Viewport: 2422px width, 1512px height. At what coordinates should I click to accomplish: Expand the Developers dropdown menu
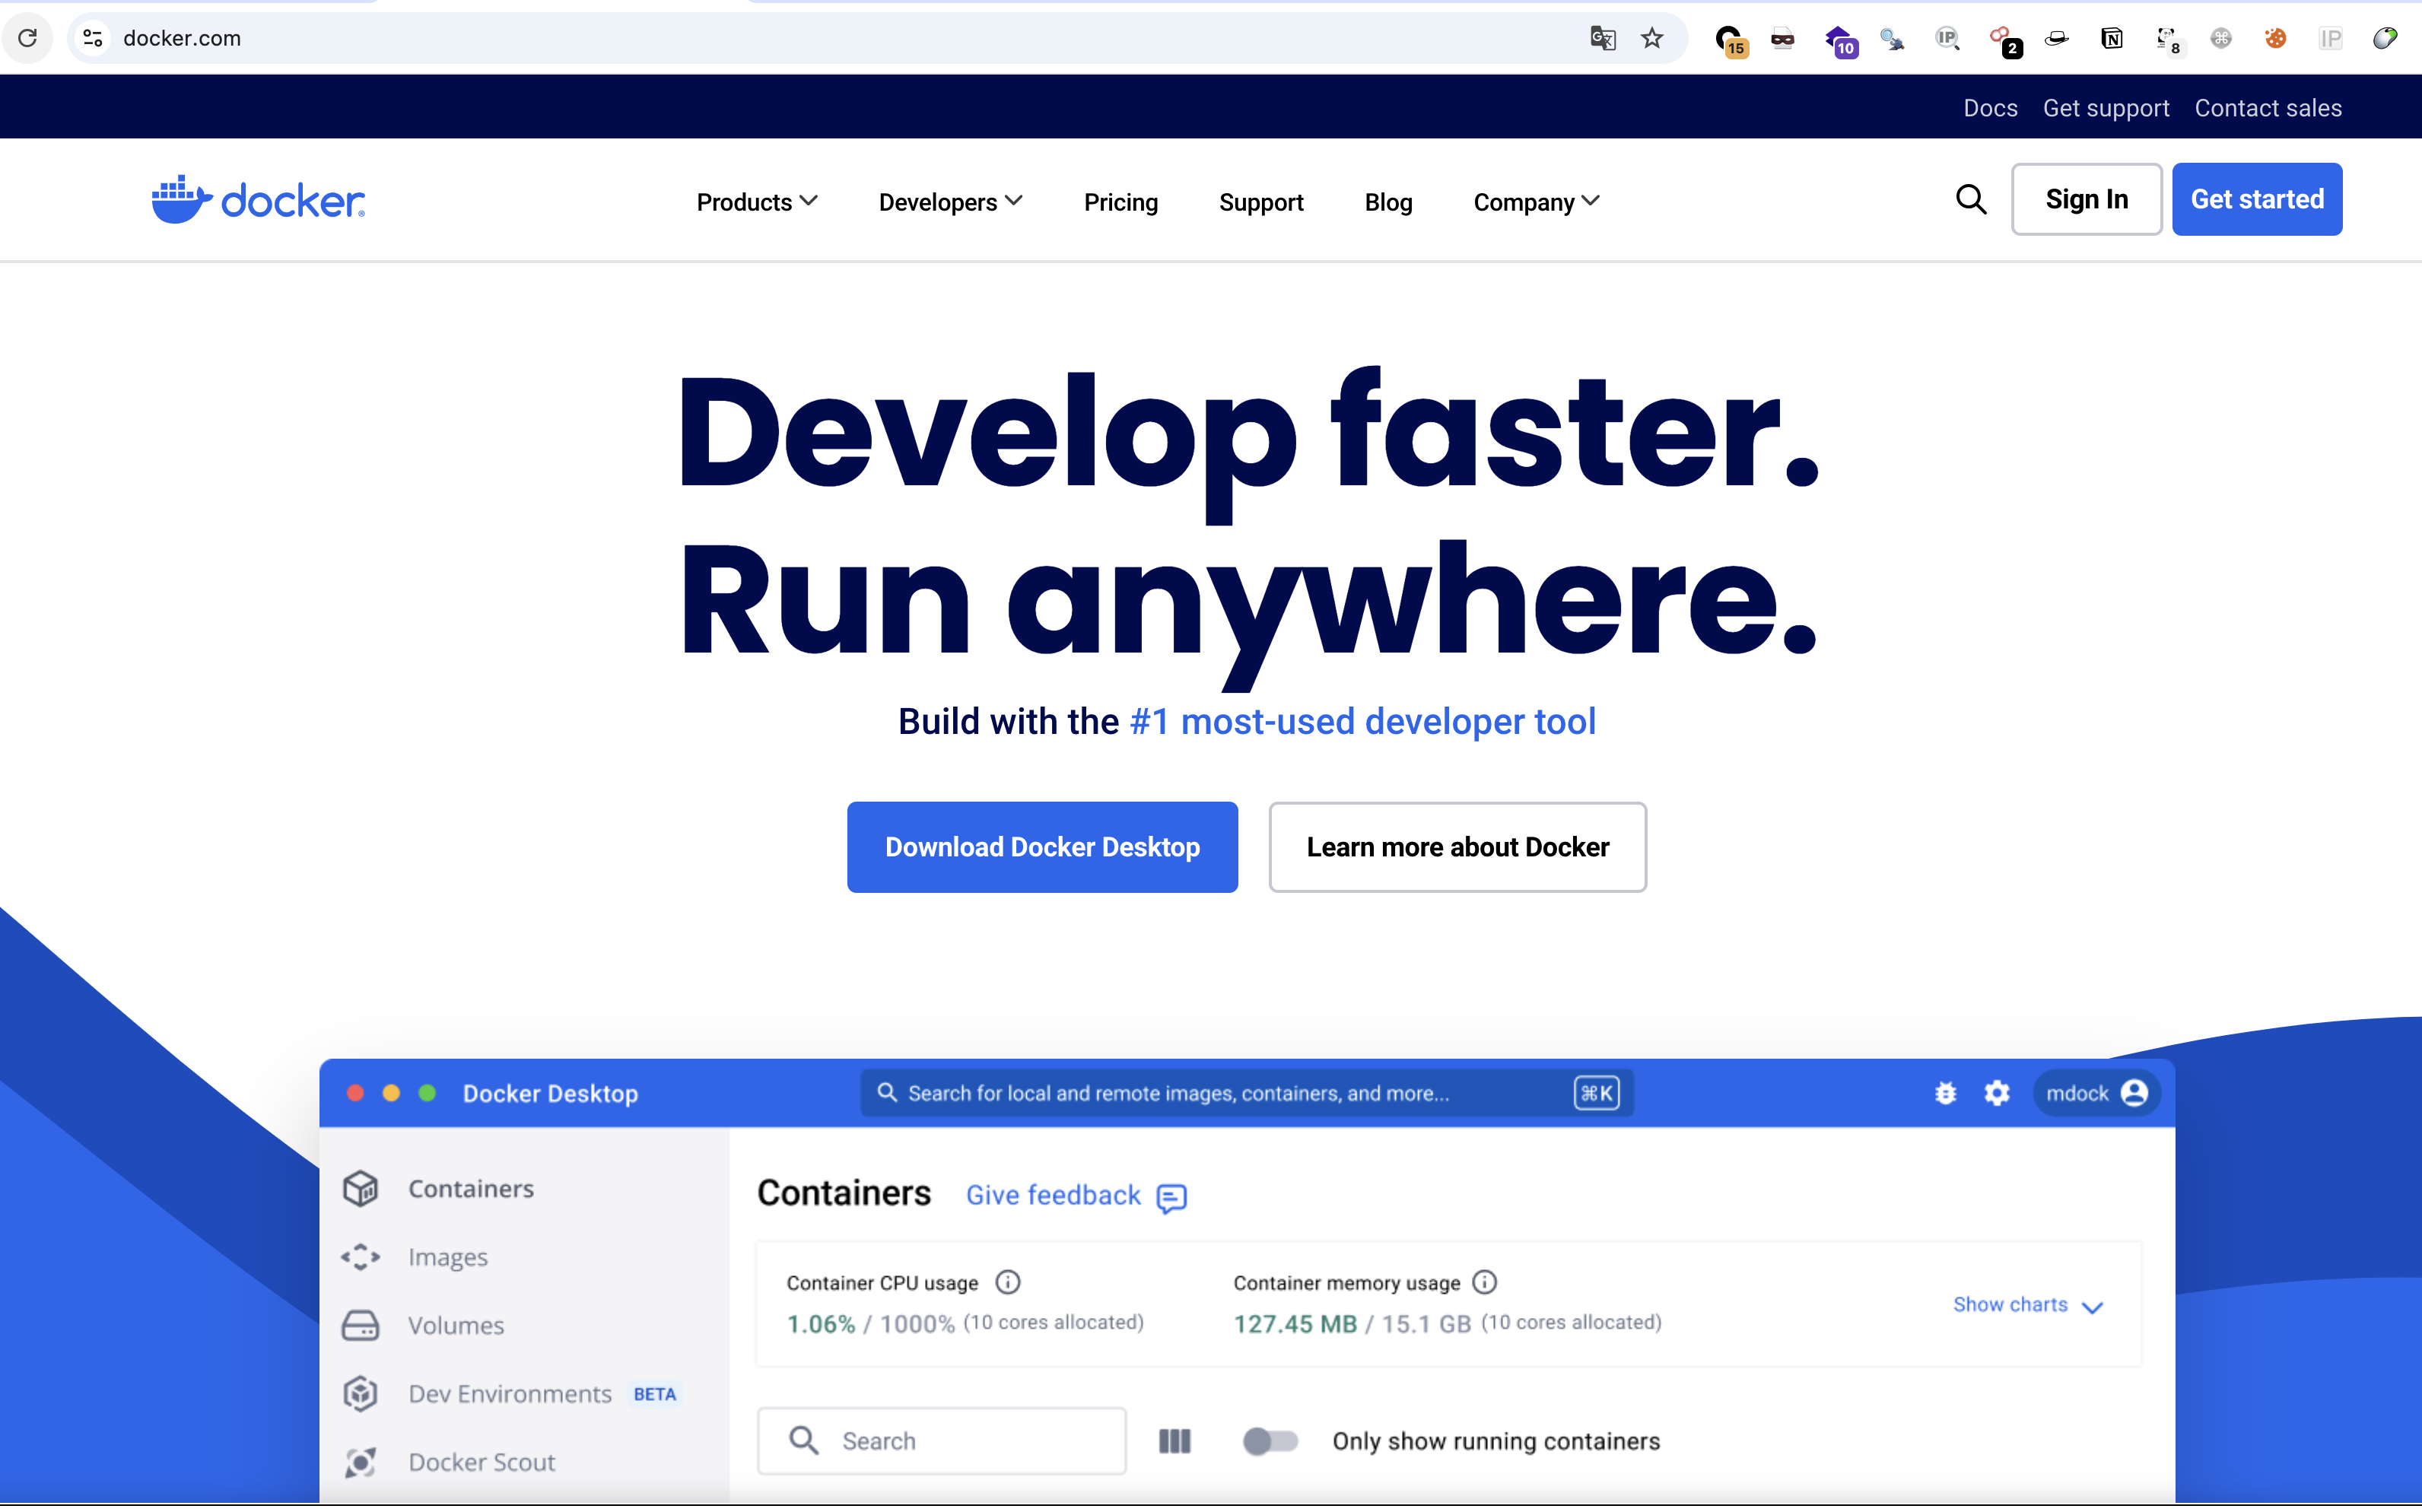click(x=950, y=202)
